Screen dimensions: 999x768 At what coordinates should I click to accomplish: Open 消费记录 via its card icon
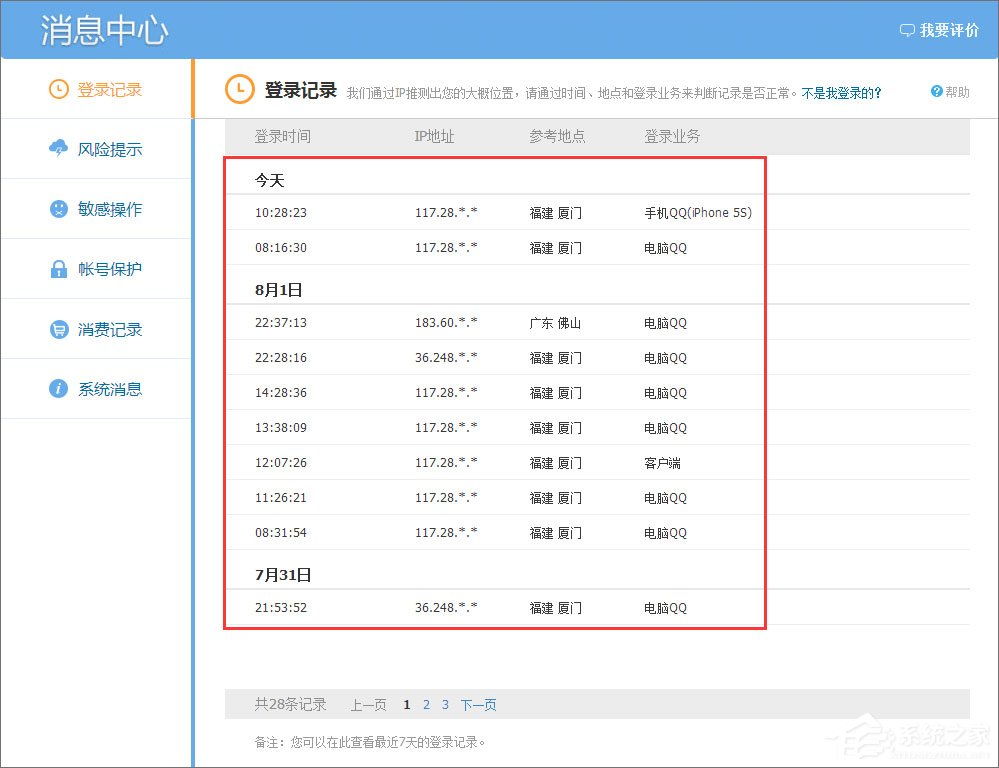[x=60, y=329]
